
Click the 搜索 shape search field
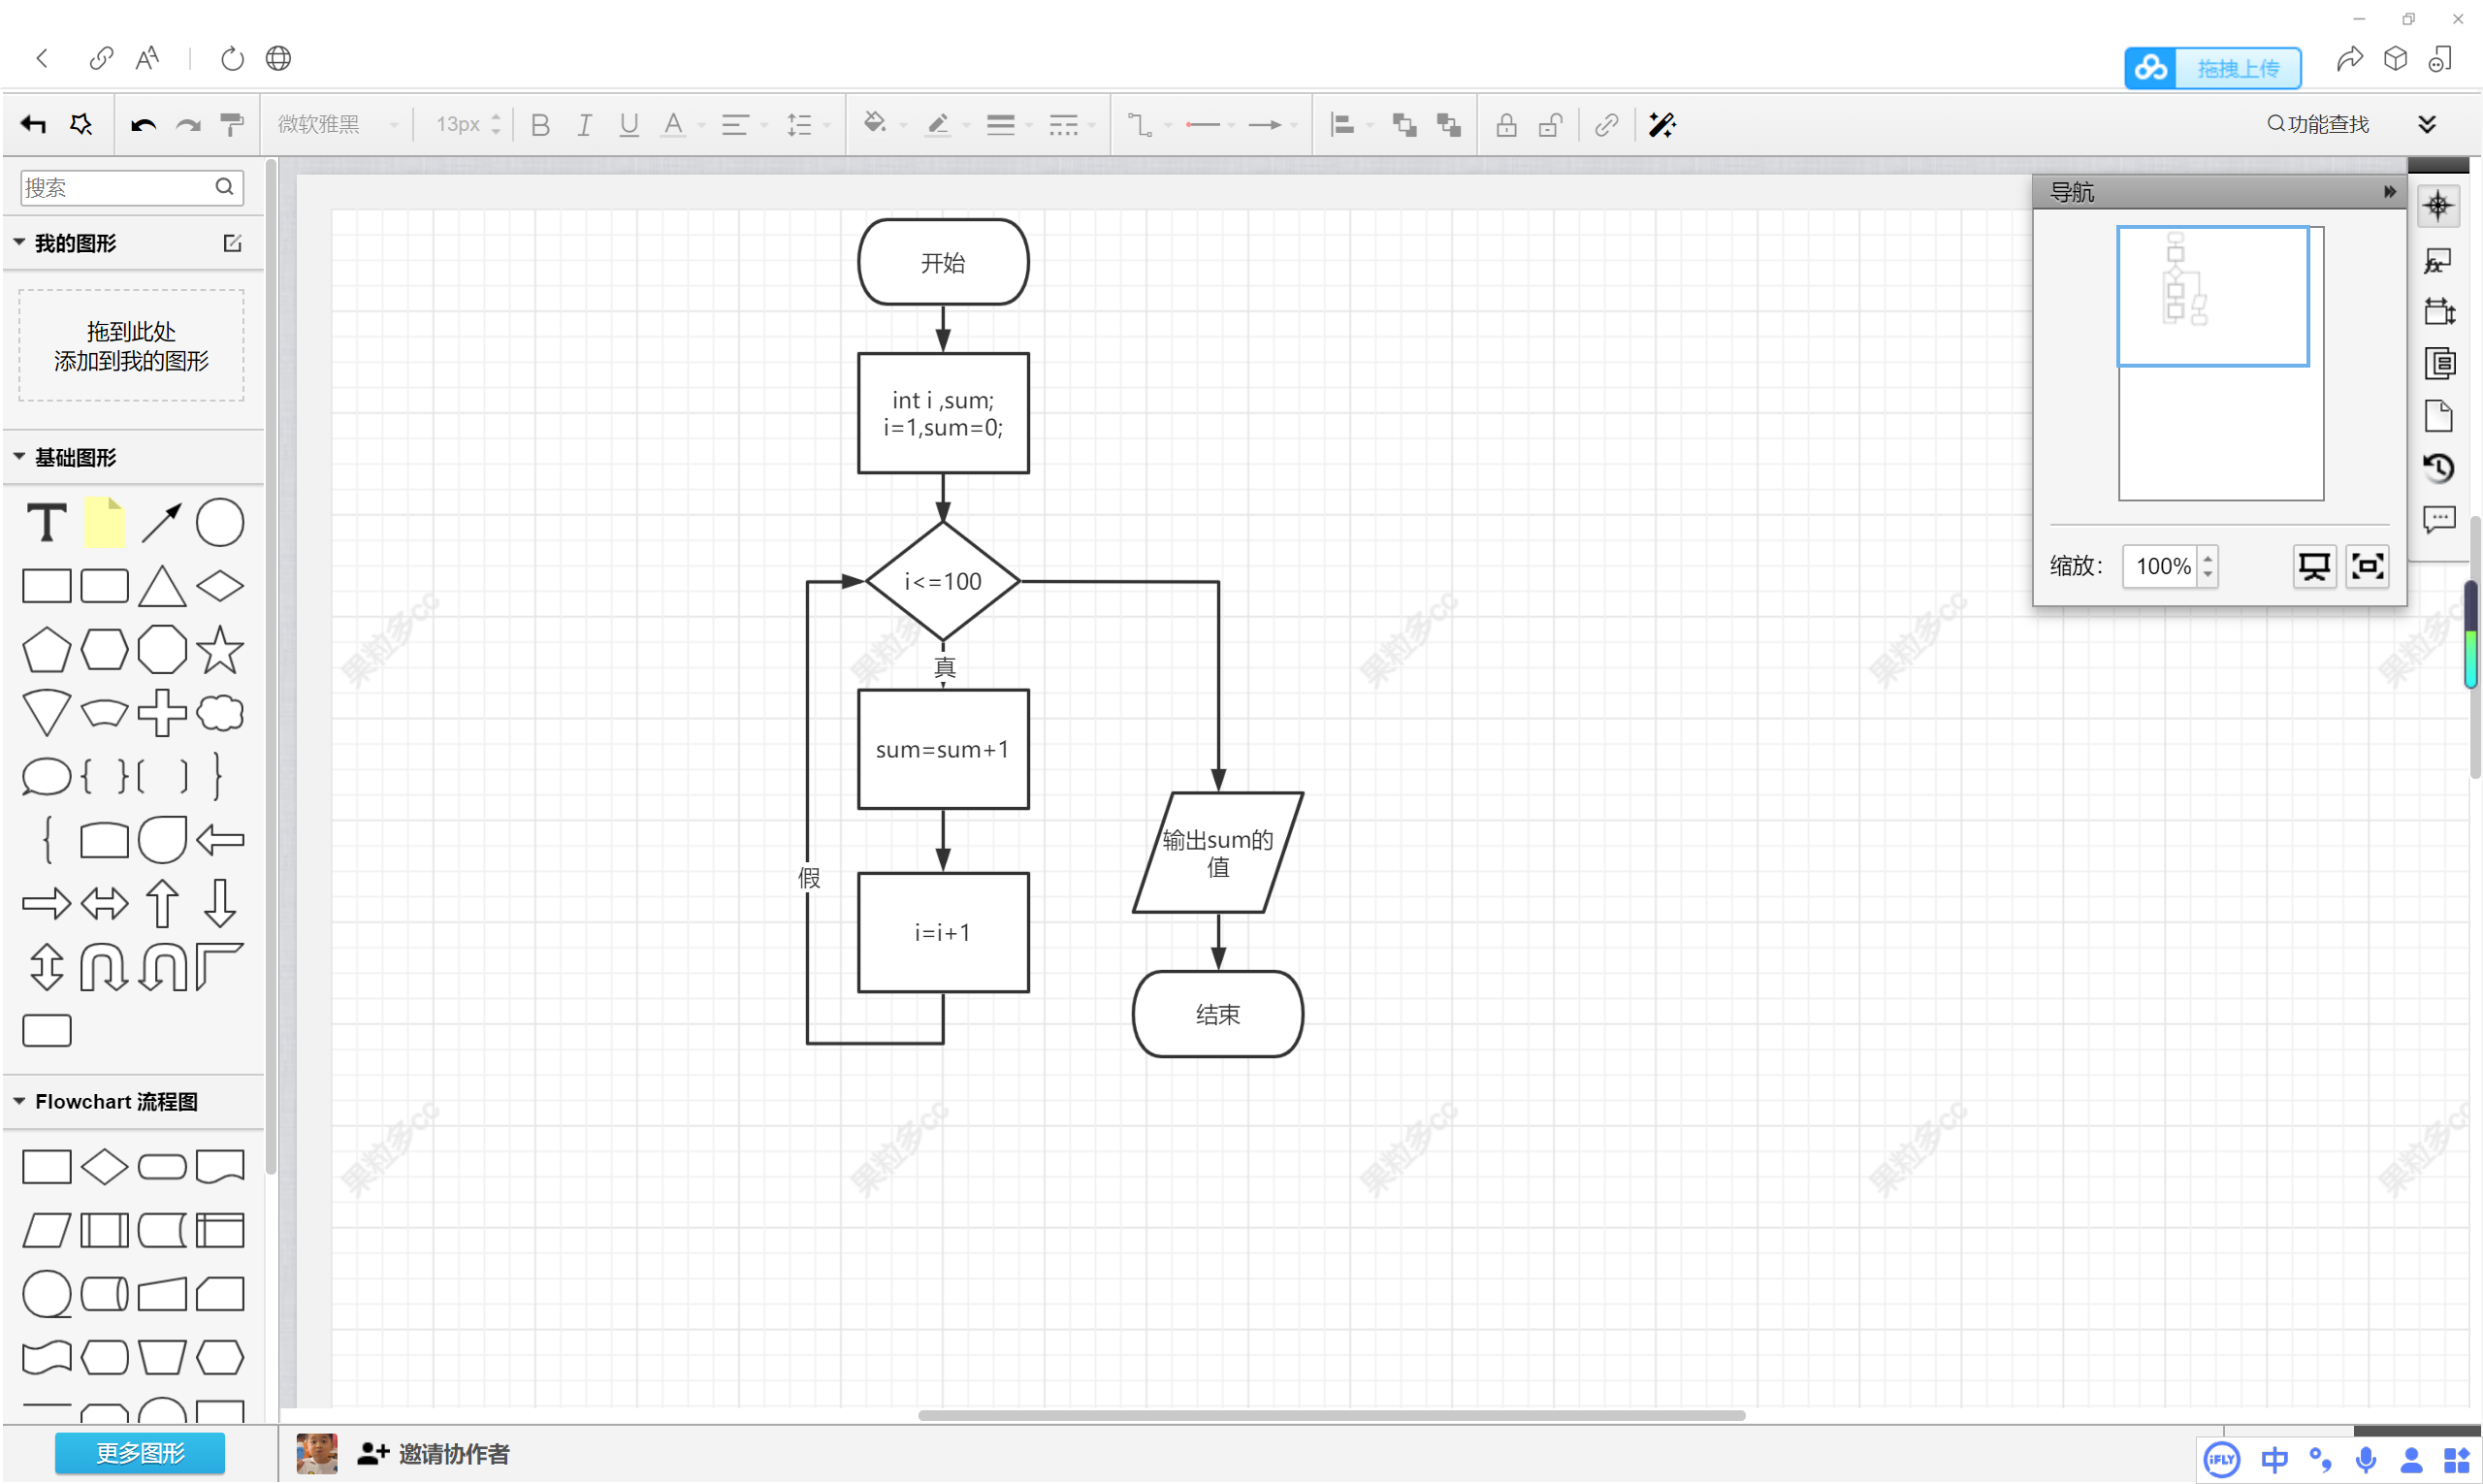coord(120,187)
